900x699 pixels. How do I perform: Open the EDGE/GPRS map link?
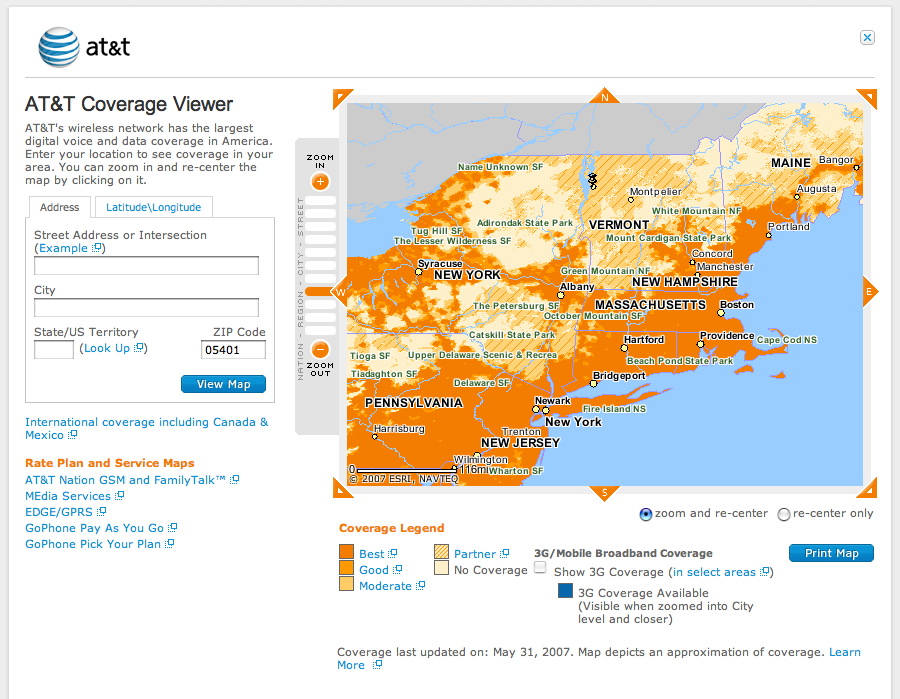[x=59, y=512]
